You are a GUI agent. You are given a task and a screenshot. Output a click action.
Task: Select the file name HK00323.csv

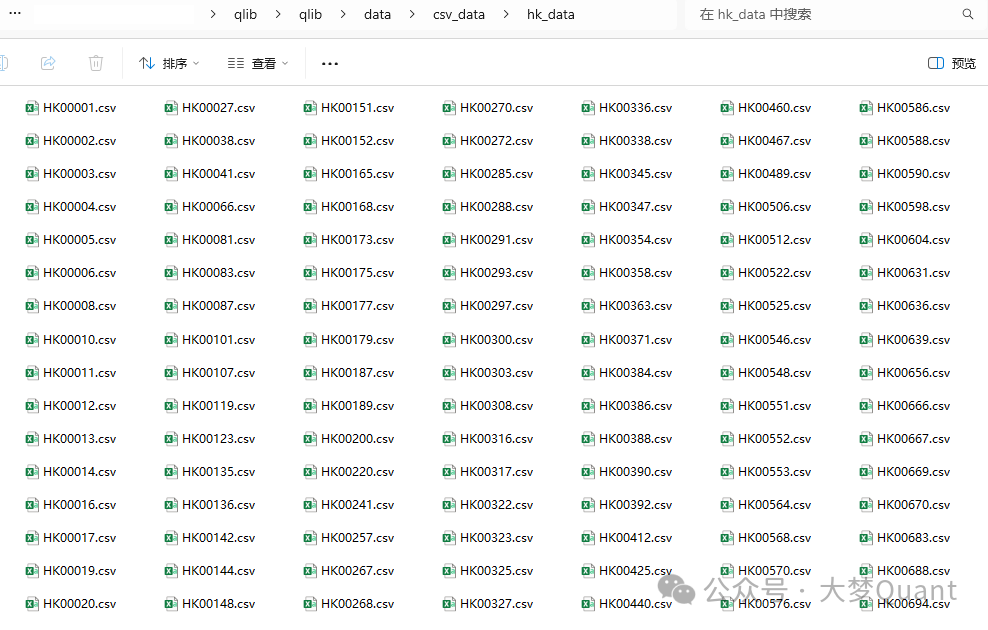click(497, 538)
